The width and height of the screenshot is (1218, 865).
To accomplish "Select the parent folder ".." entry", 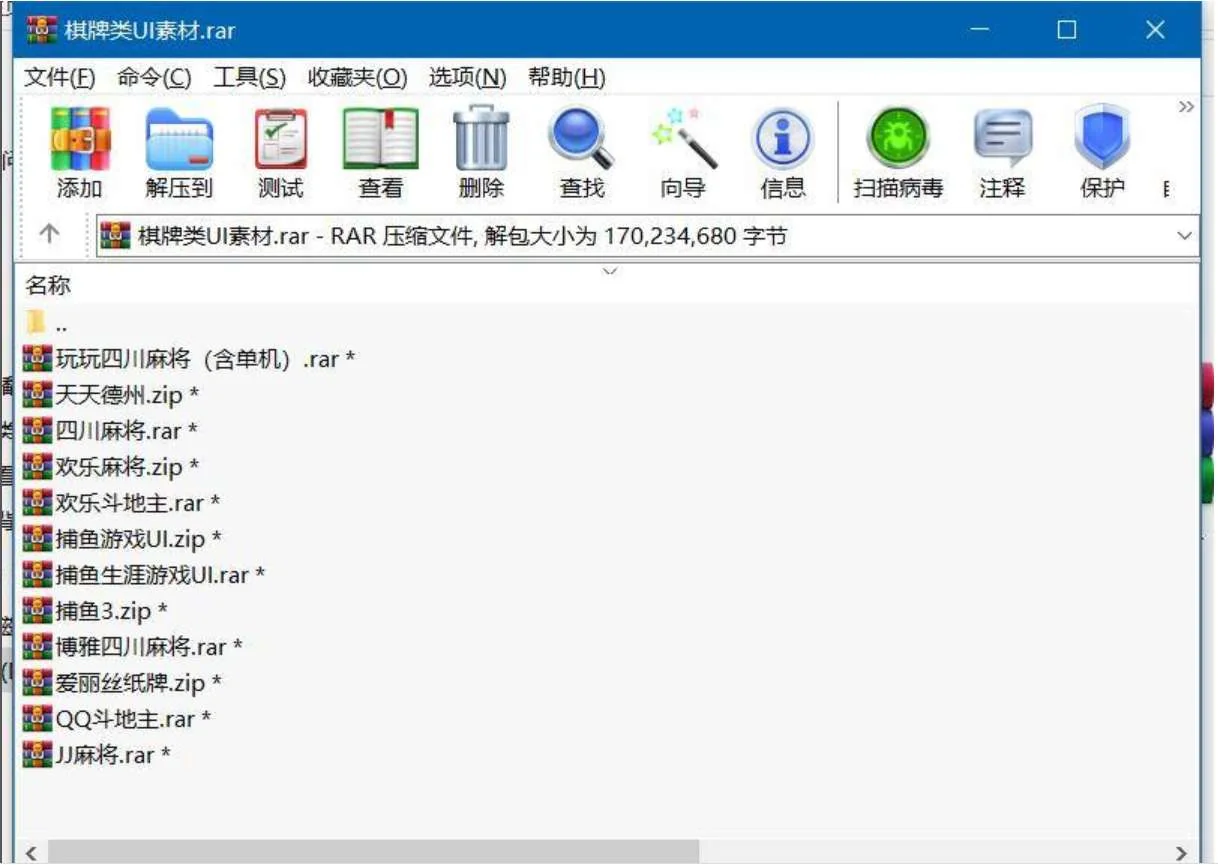I will (60, 325).
